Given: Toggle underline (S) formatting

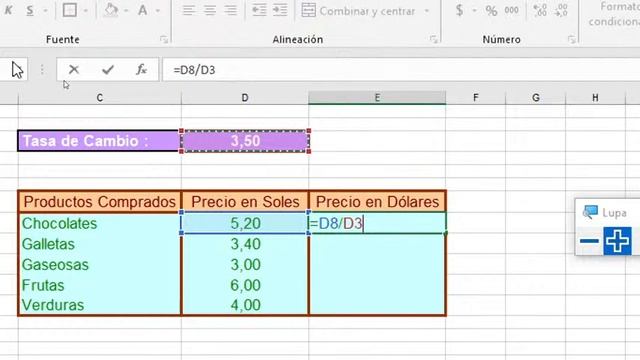Looking at the screenshot, I should click(x=30, y=10).
